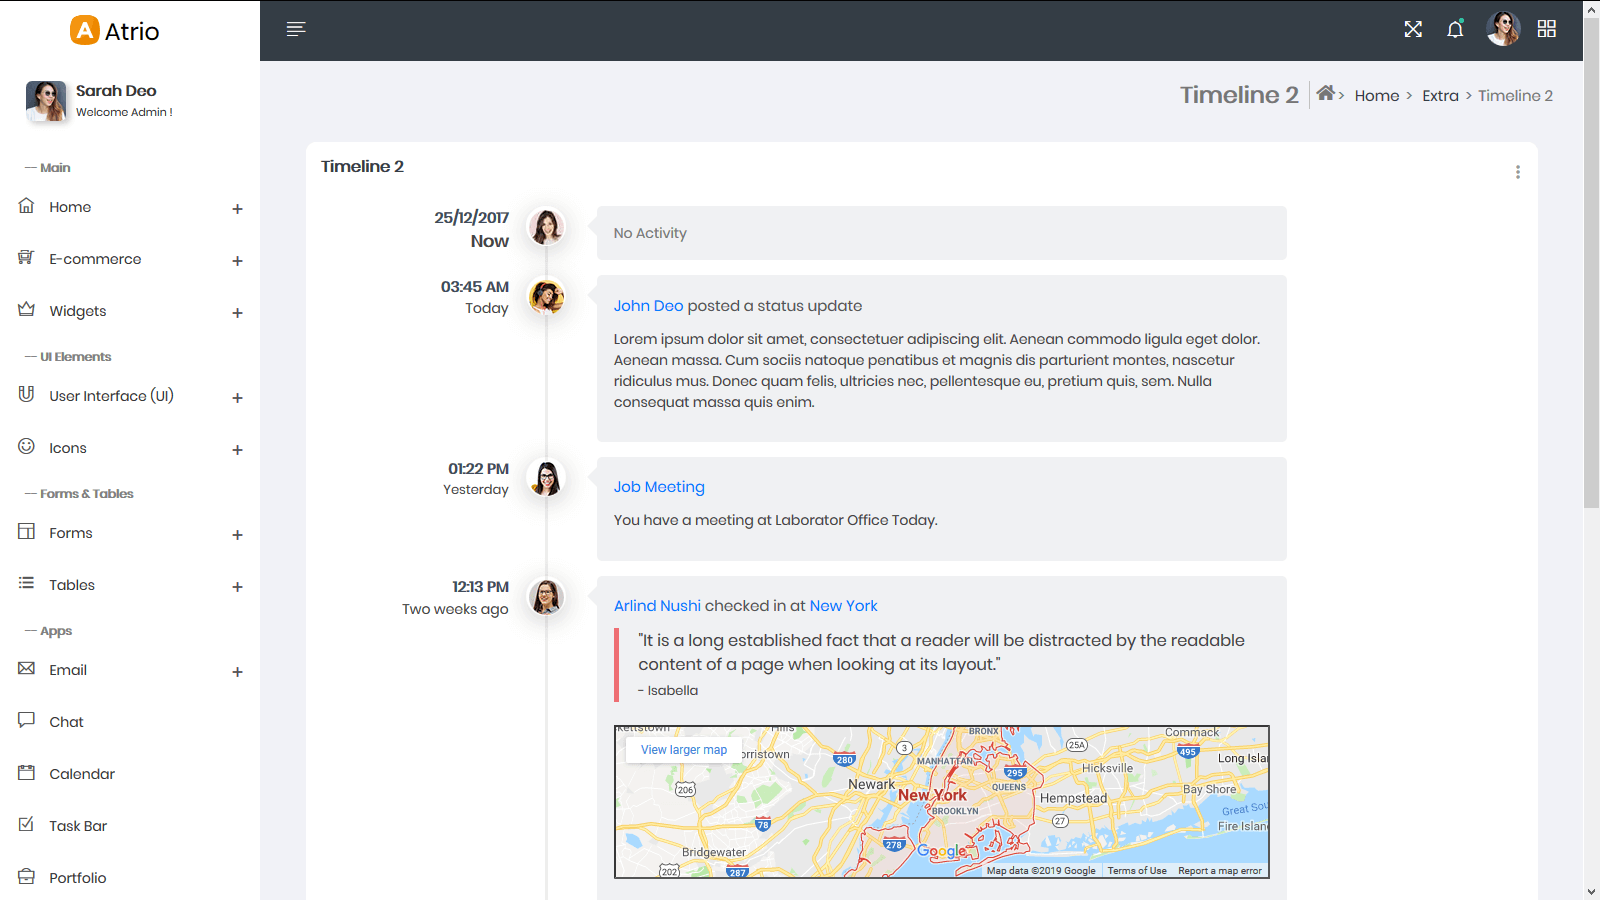The height and width of the screenshot is (900, 1600).
Task: Click View larger map button
Action: 684,750
